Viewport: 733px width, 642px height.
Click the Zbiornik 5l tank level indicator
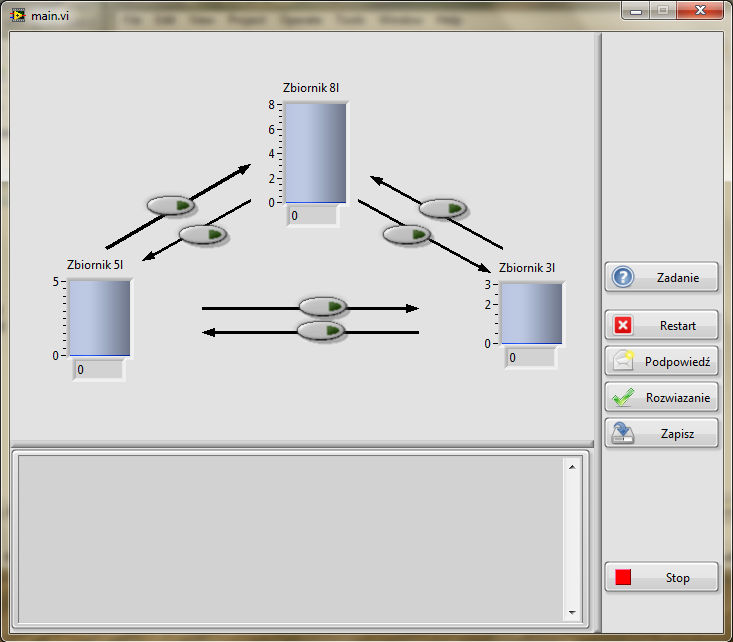click(100, 318)
